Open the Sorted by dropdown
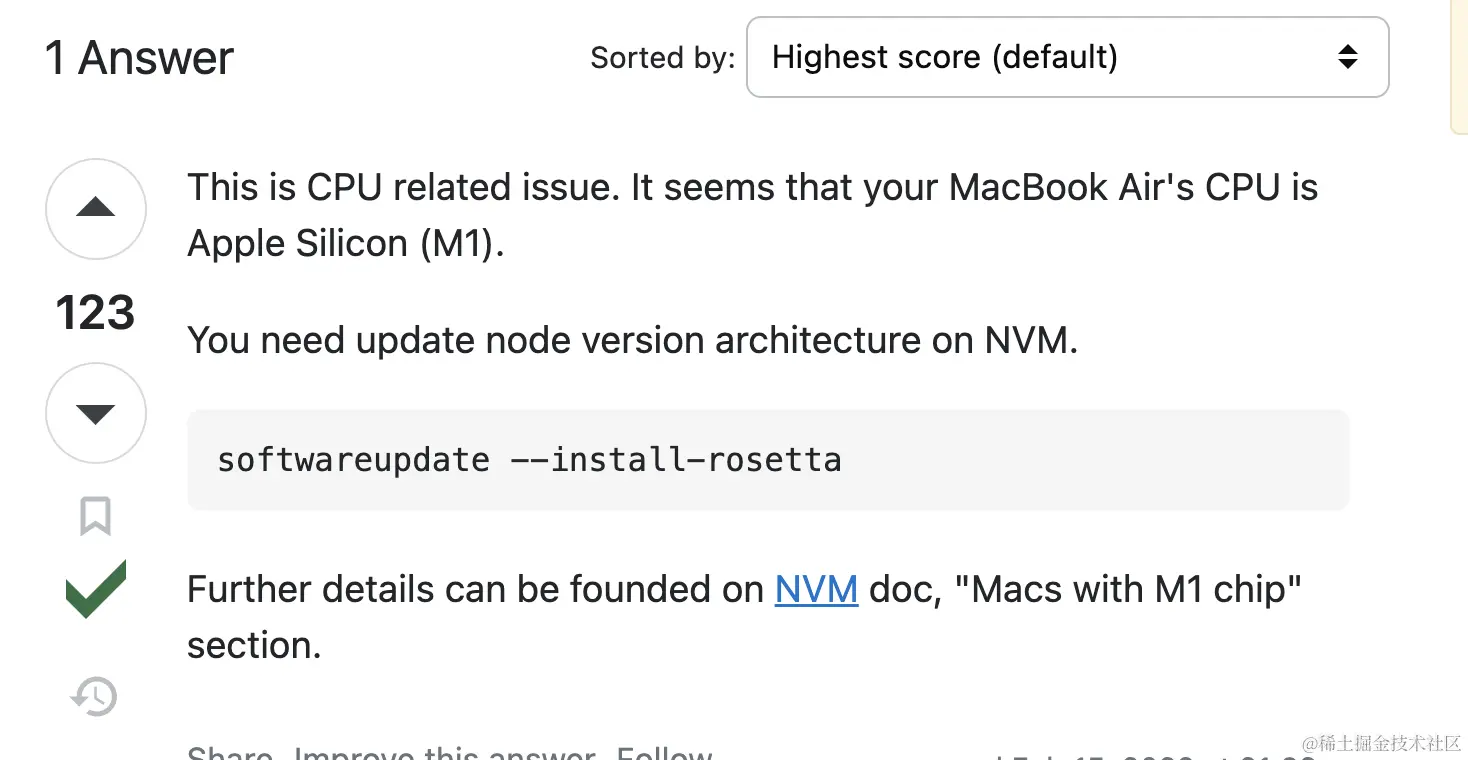The height and width of the screenshot is (760, 1468). coord(1067,57)
